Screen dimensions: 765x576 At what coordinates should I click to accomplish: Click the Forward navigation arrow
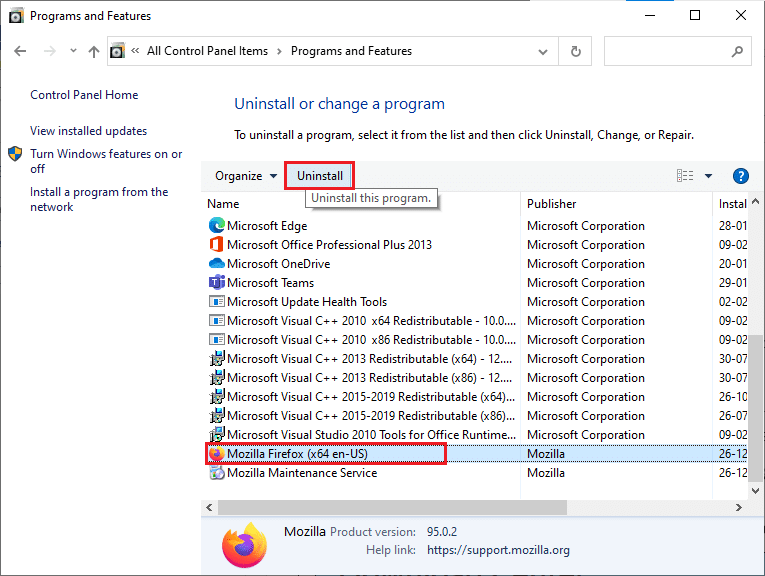[x=50, y=51]
